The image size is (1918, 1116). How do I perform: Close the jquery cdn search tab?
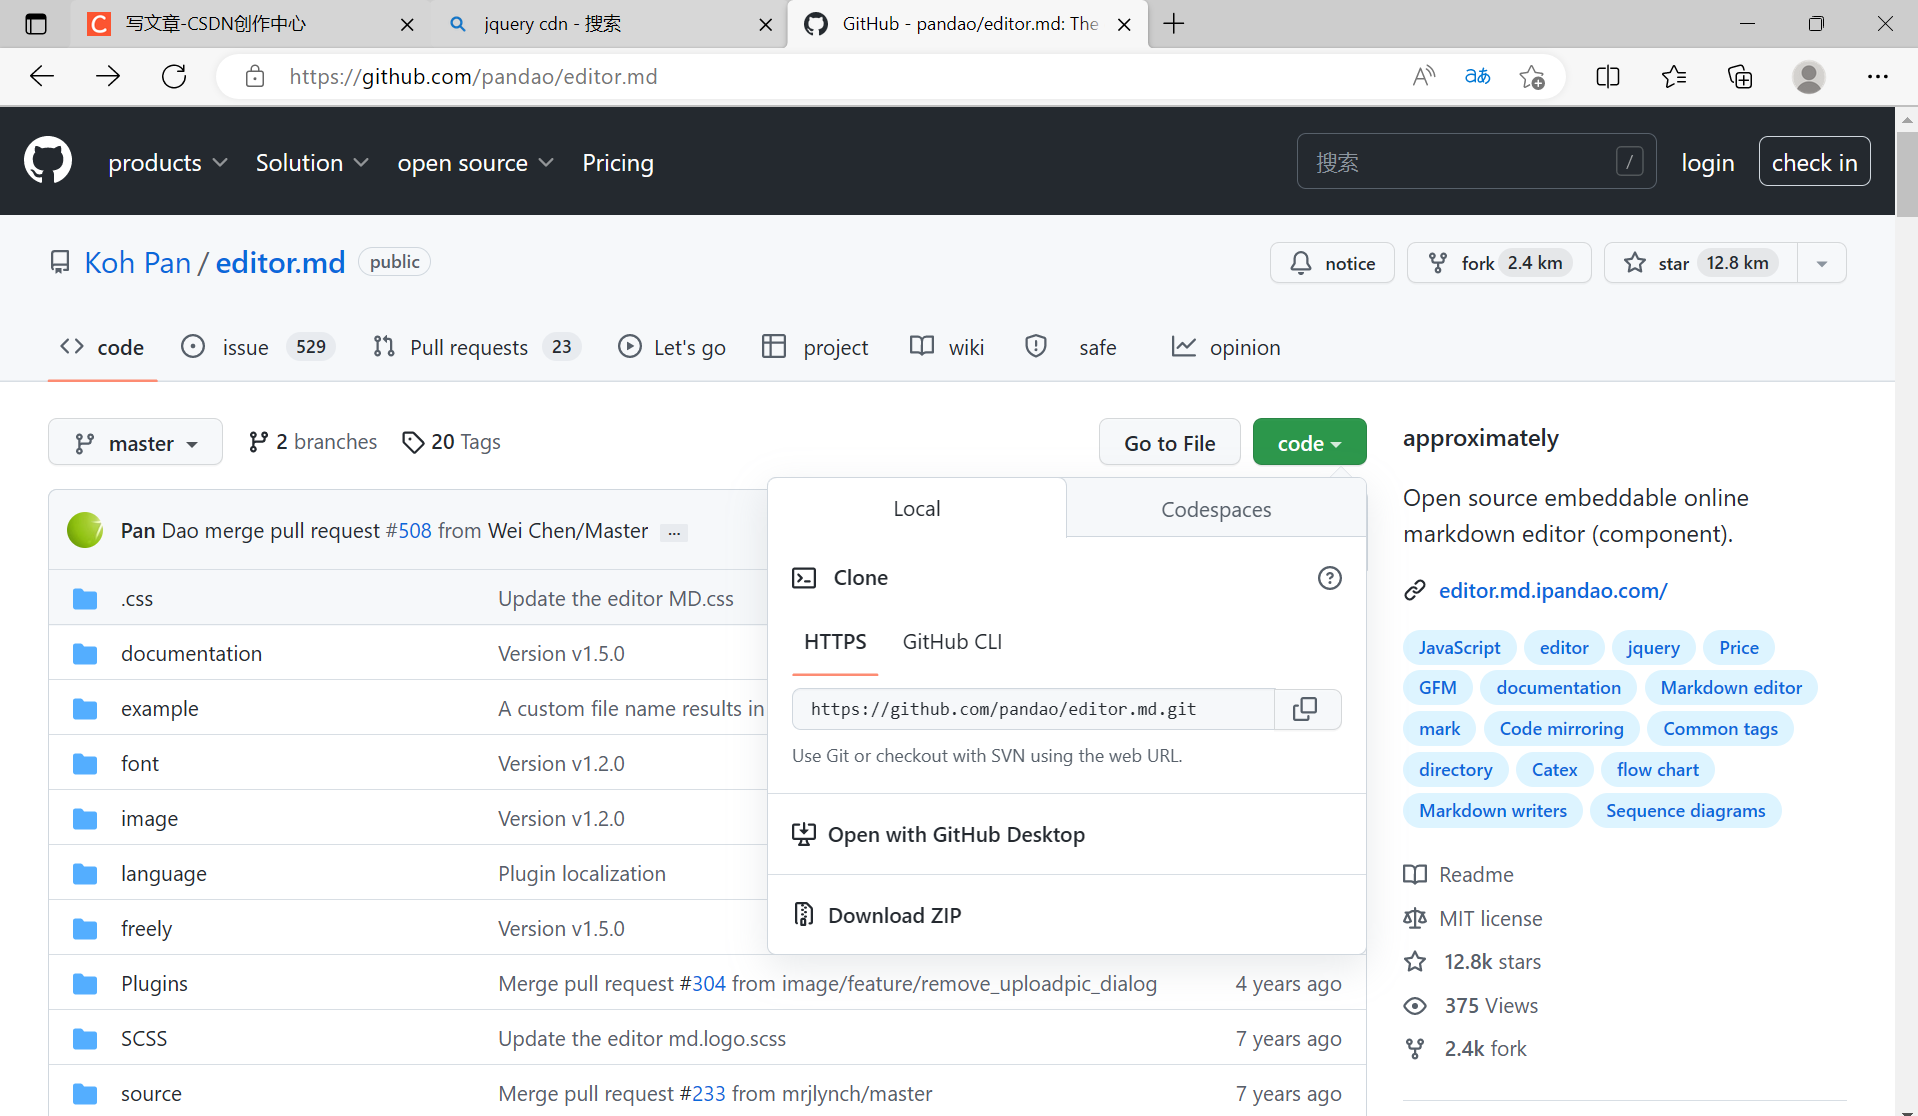pyautogui.click(x=765, y=25)
